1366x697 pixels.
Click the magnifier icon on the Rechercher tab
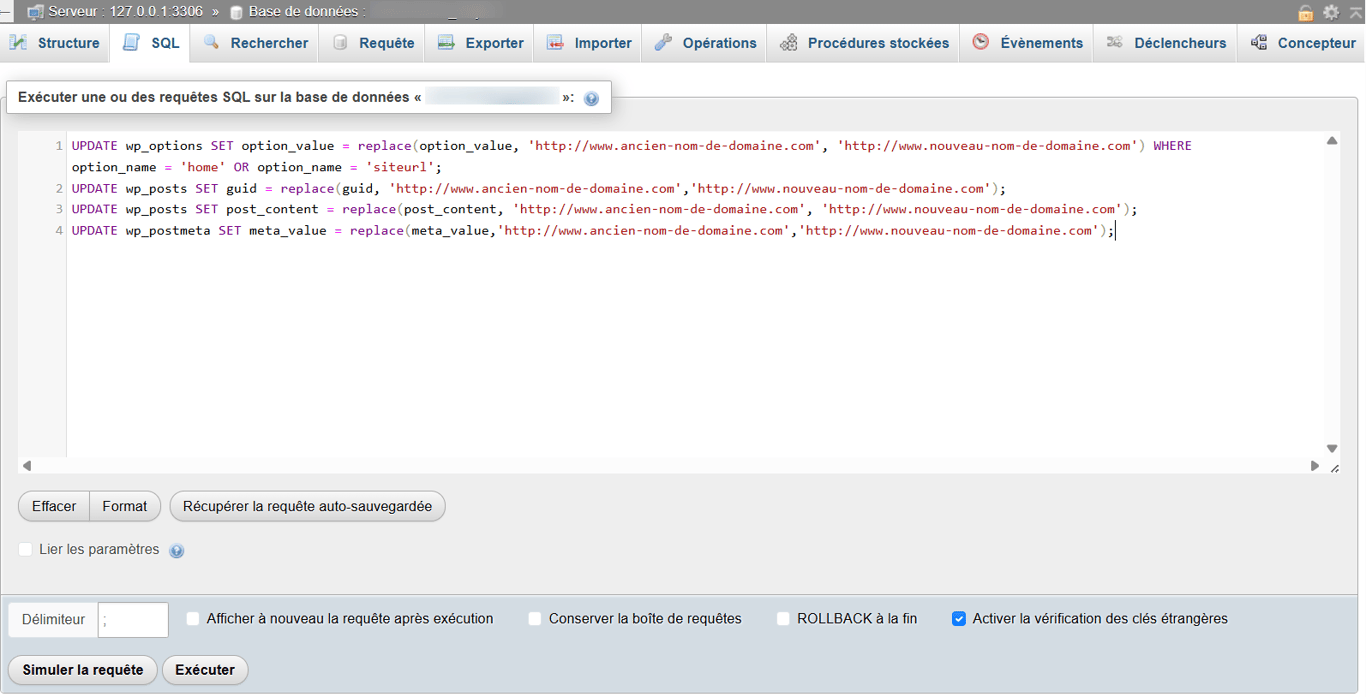point(210,43)
